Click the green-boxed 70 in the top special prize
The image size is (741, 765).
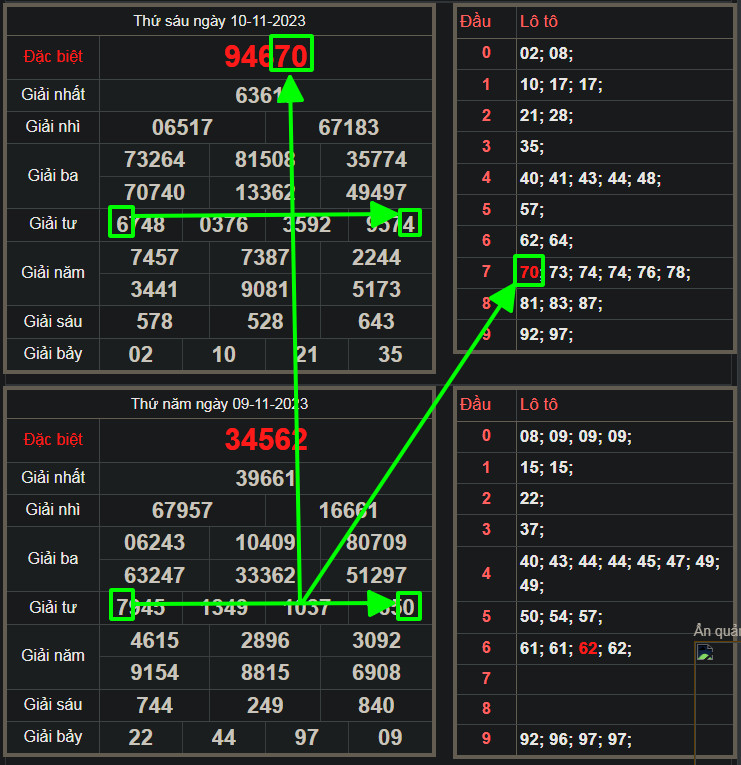[292, 55]
